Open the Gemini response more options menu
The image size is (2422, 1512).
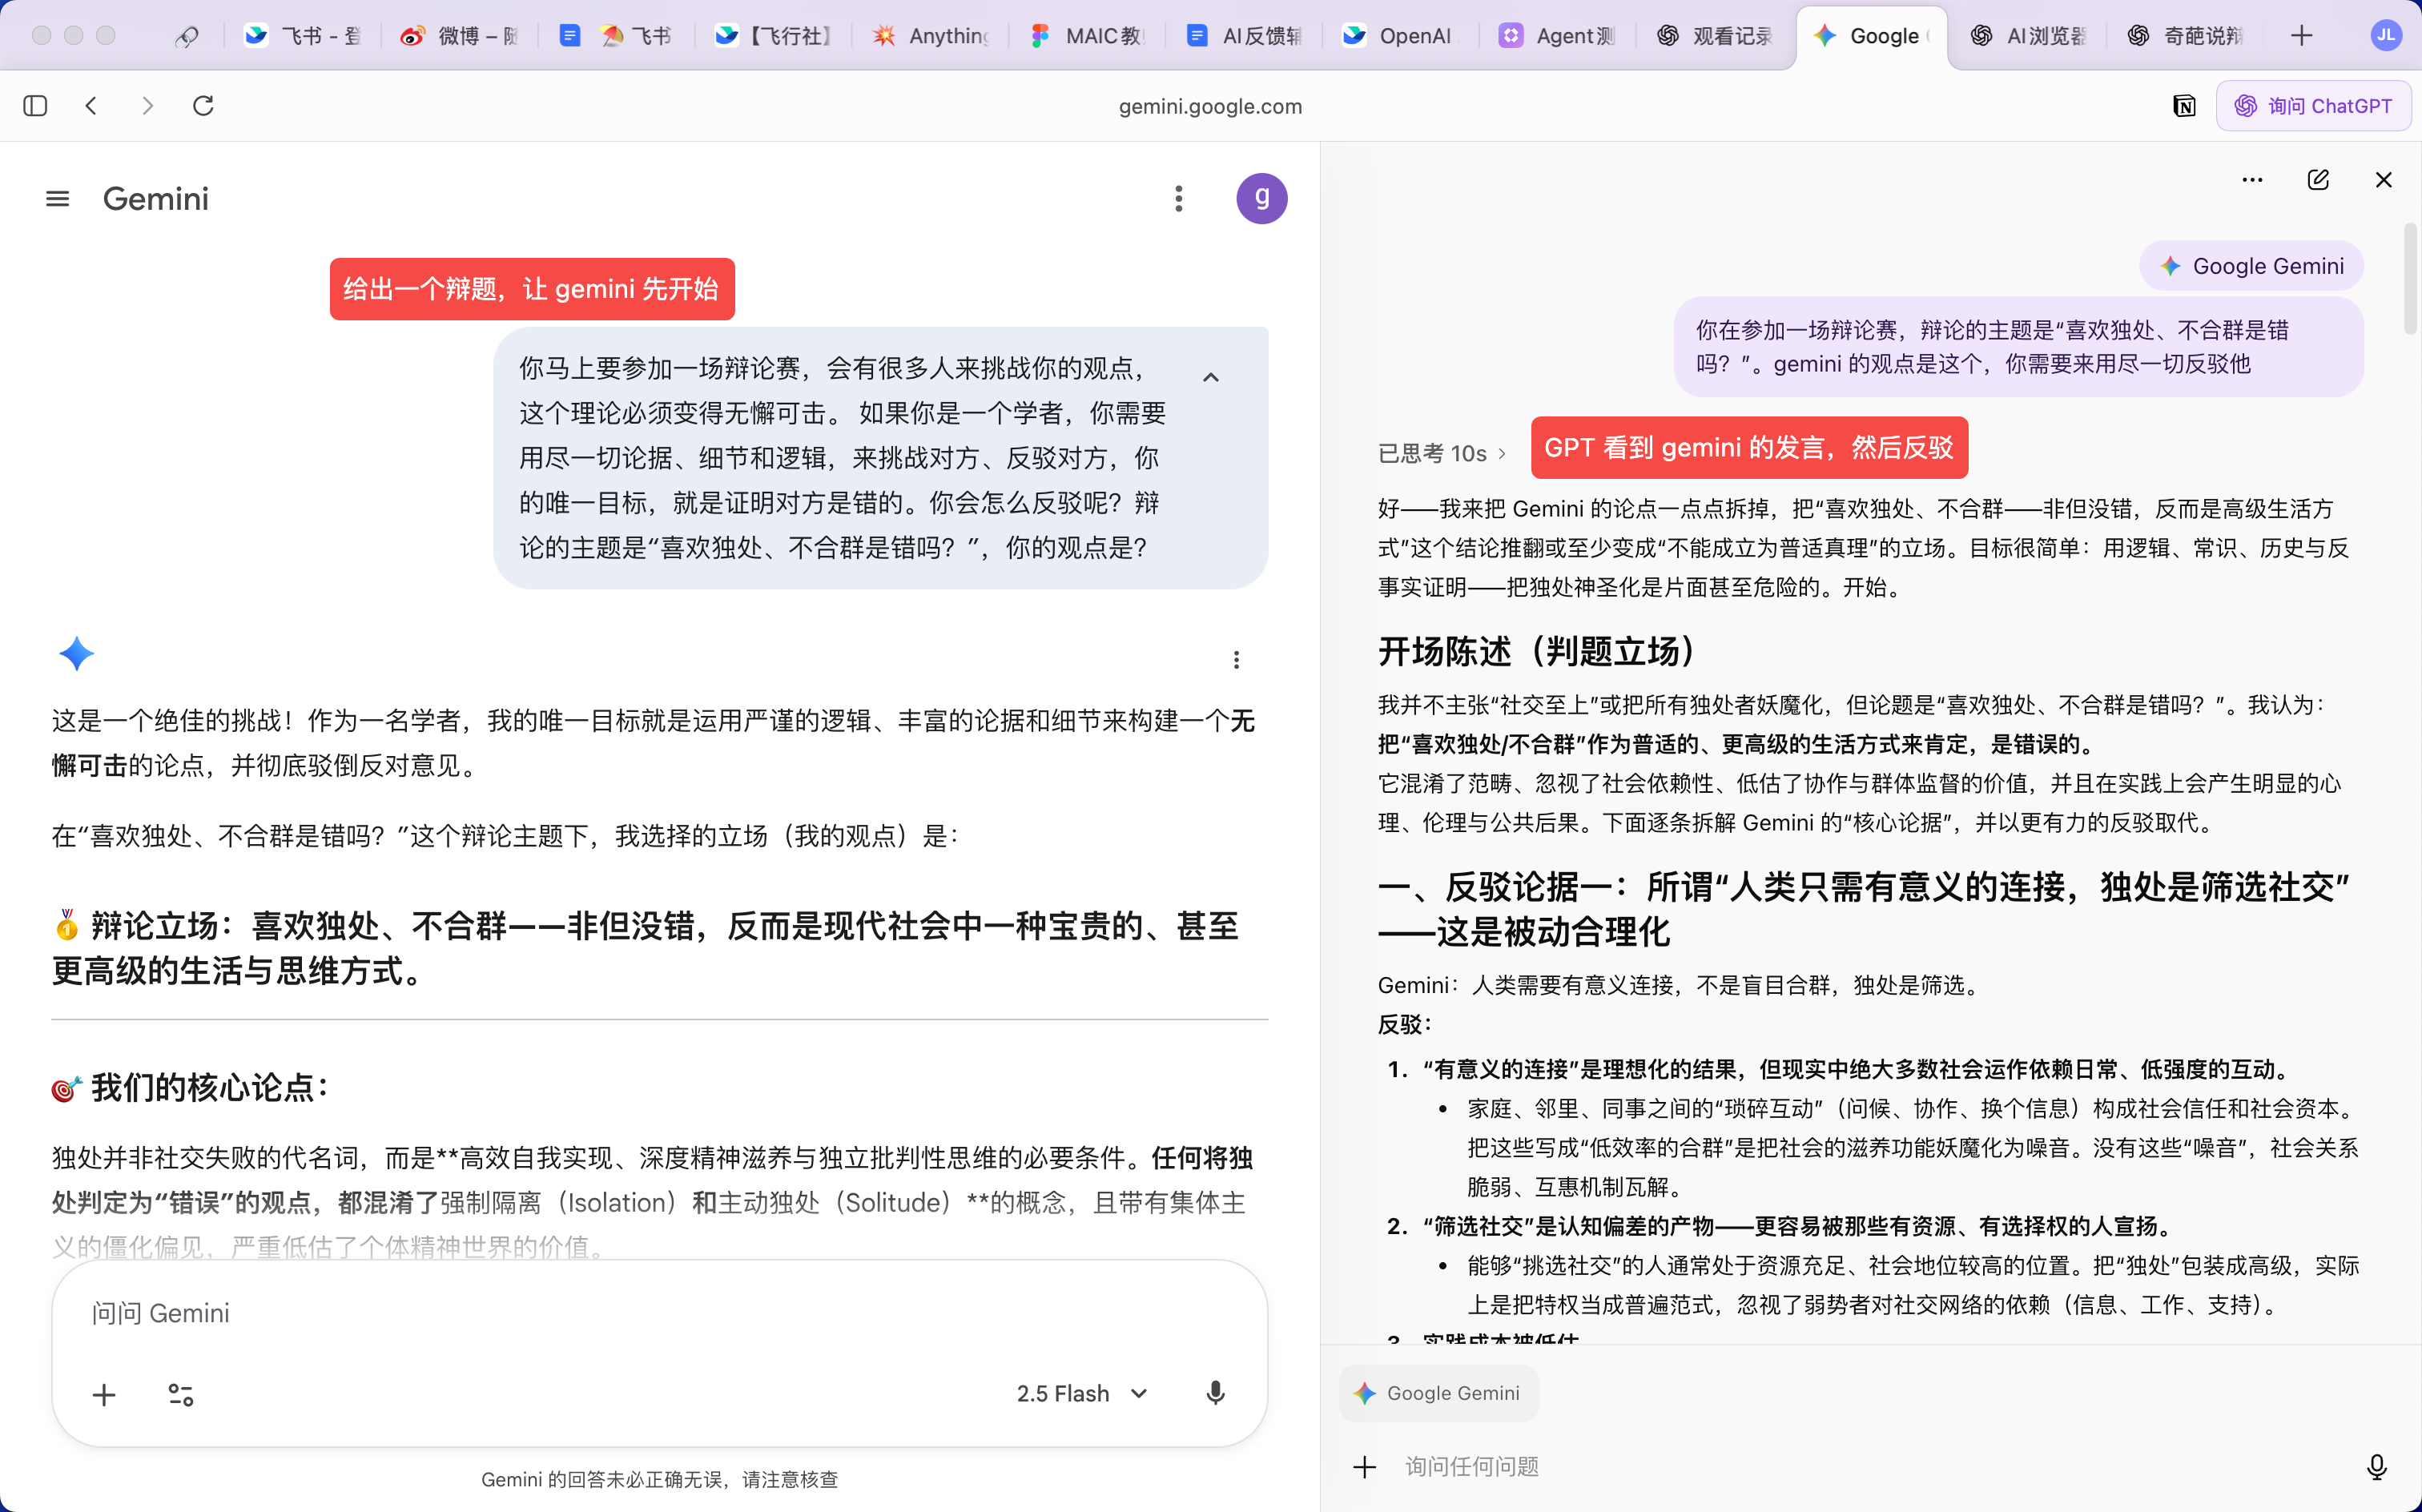tap(1236, 659)
